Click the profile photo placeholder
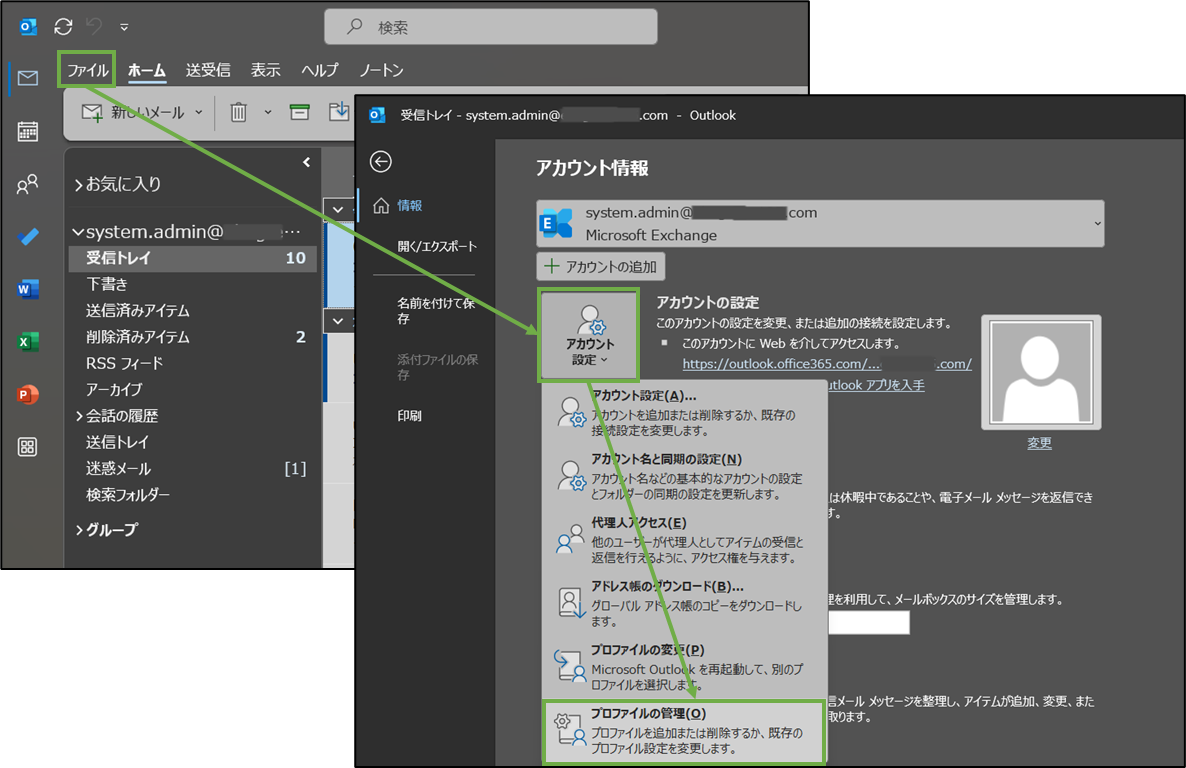This screenshot has height=768, width=1186. (x=1041, y=372)
